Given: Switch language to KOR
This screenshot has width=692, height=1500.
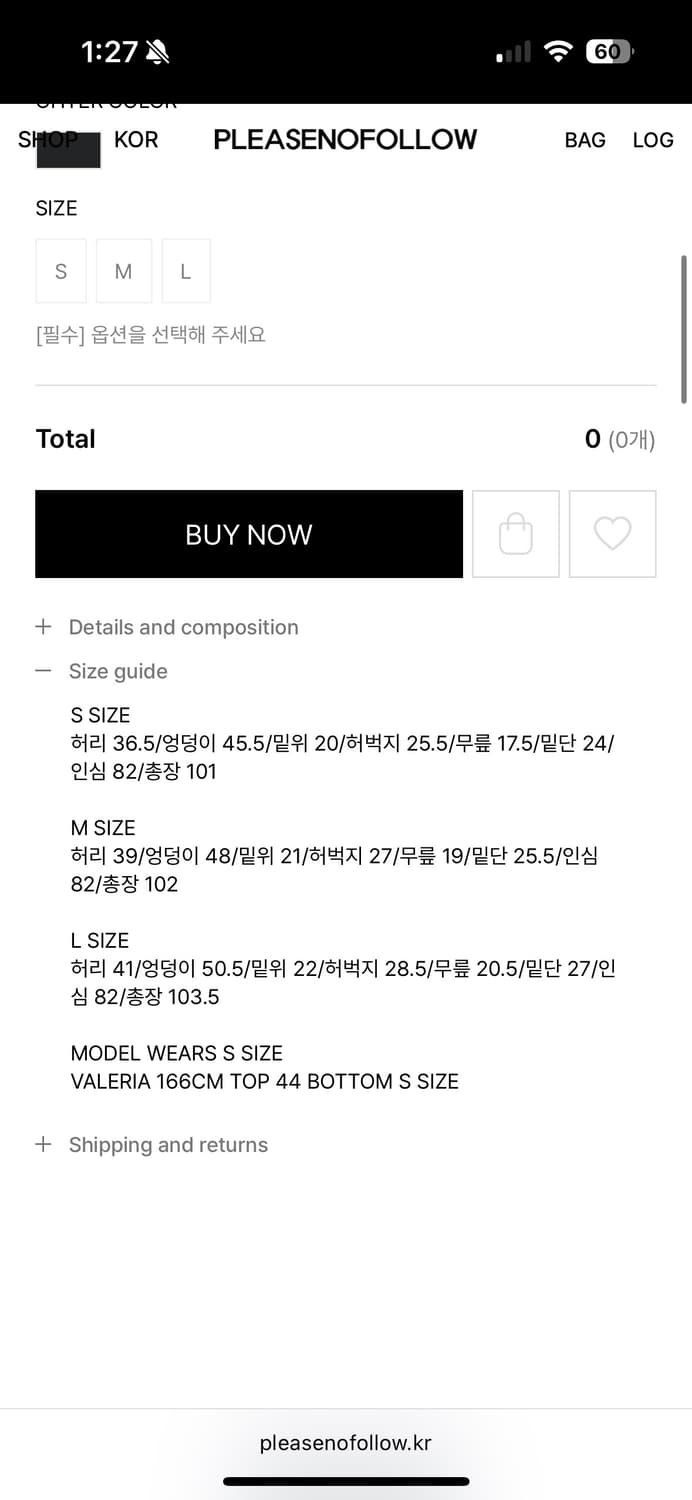Looking at the screenshot, I should pyautogui.click(x=136, y=140).
